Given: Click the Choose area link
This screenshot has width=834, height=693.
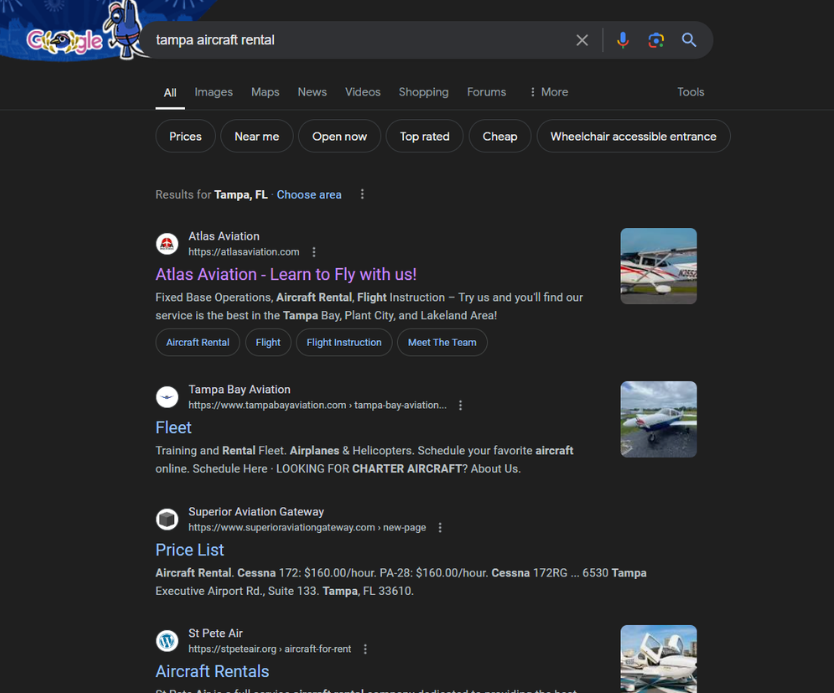Looking at the screenshot, I should click(309, 195).
